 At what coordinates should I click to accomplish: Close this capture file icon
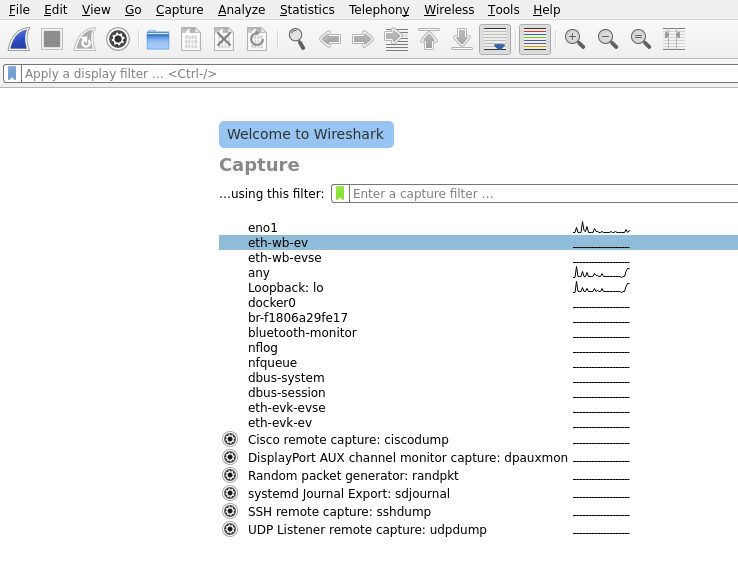click(x=224, y=39)
